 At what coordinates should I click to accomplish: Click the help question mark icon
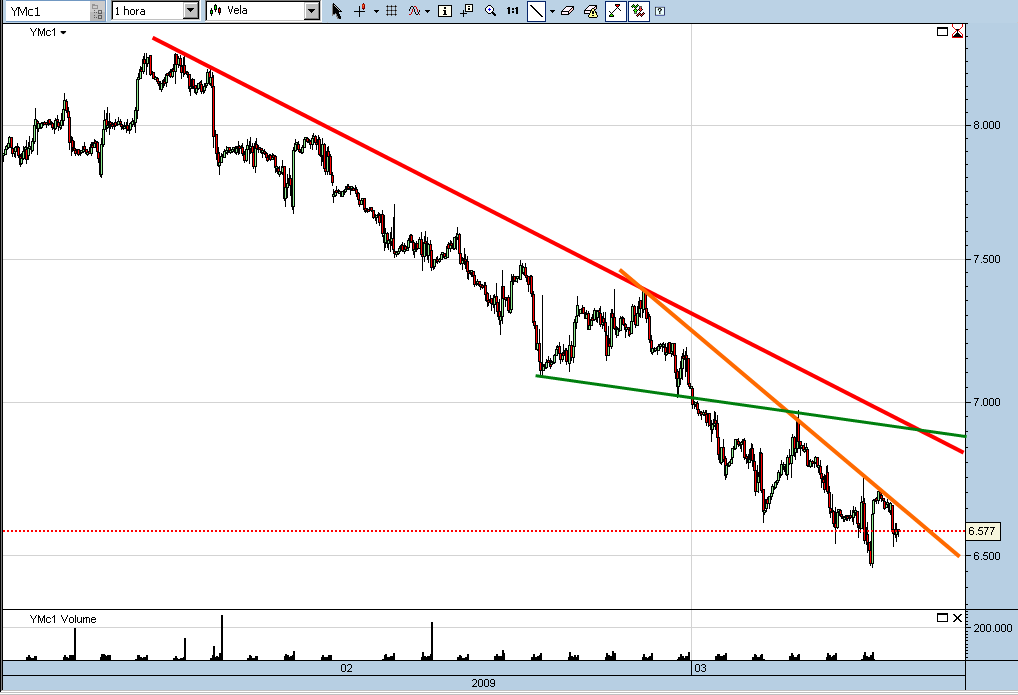660,11
